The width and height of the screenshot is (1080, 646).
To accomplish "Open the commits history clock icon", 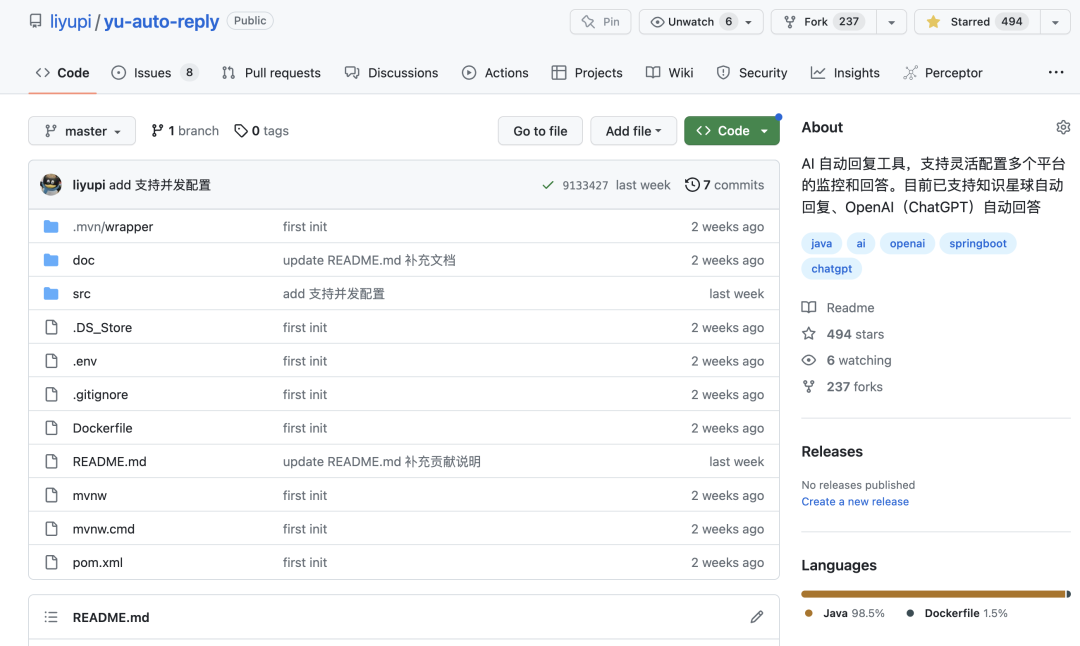I will click(x=692, y=185).
